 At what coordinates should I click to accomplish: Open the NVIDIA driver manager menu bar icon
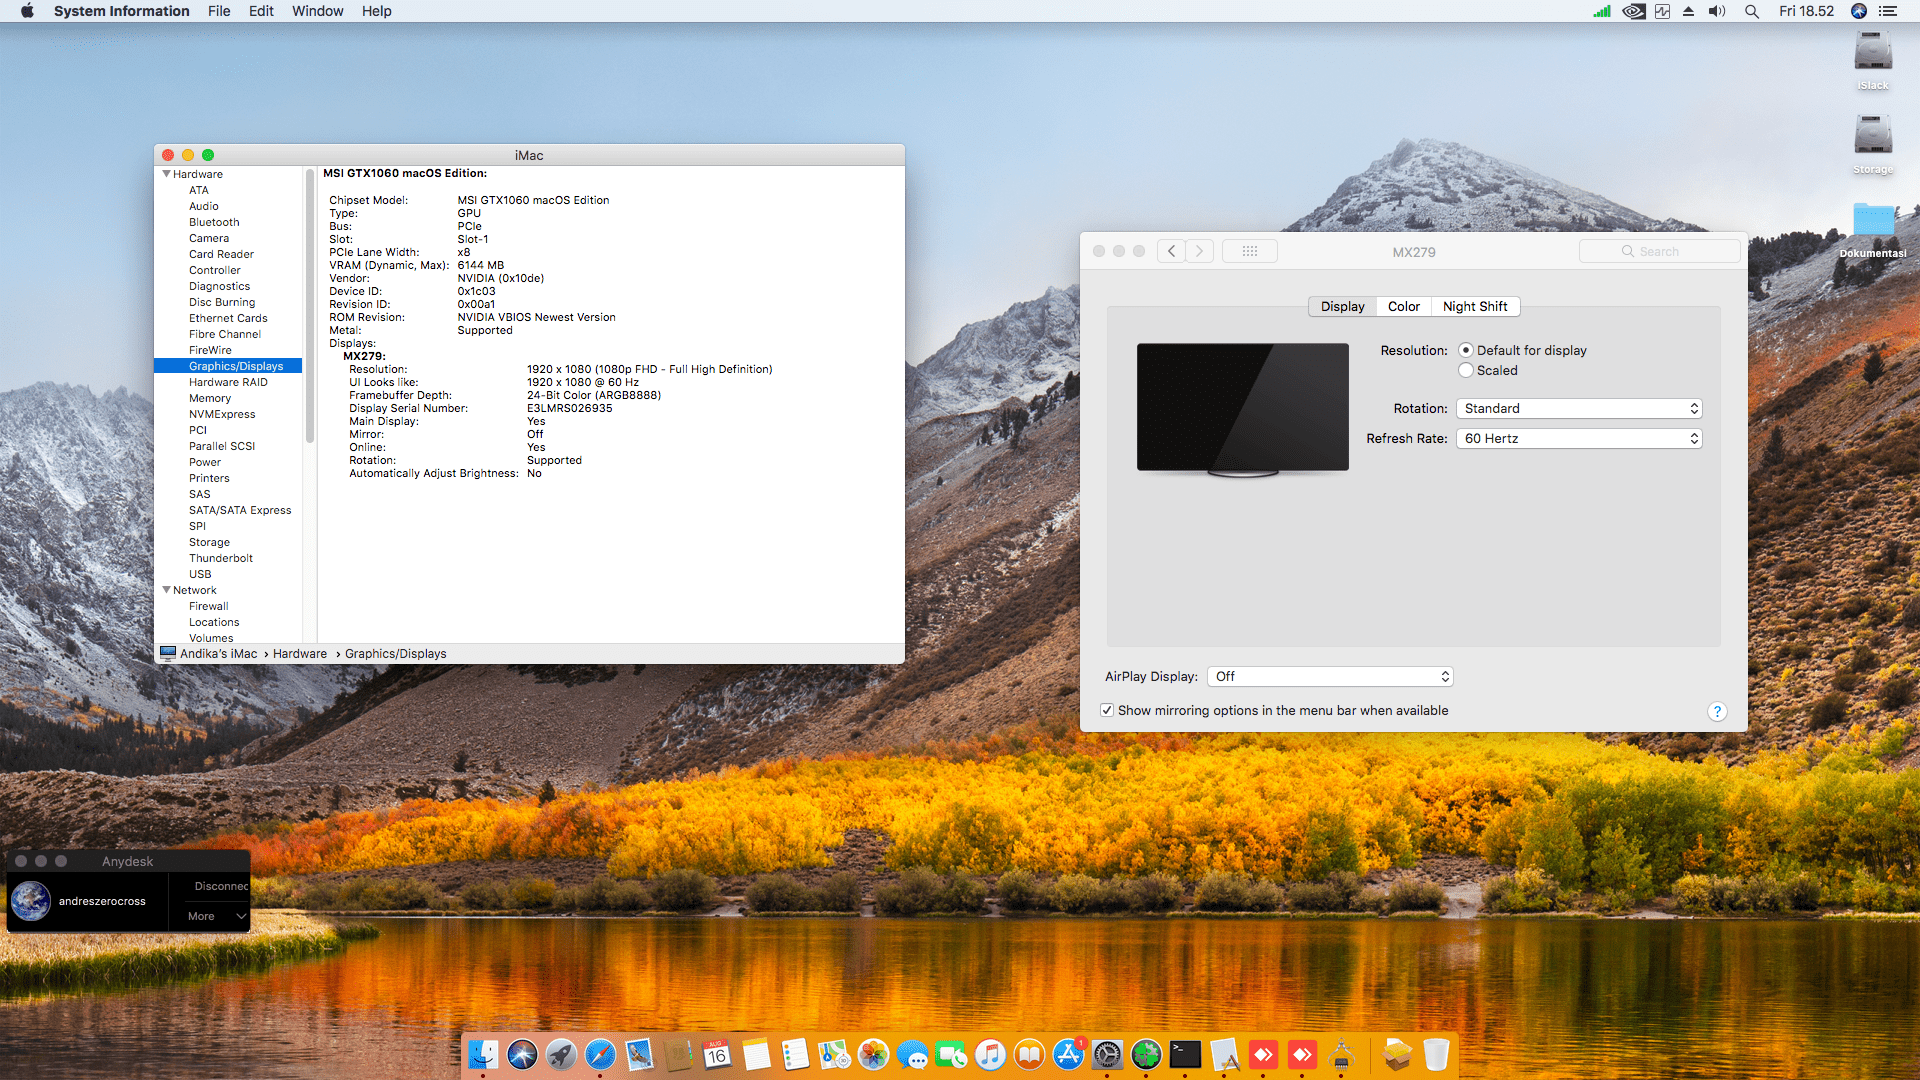[x=1633, y=11]
